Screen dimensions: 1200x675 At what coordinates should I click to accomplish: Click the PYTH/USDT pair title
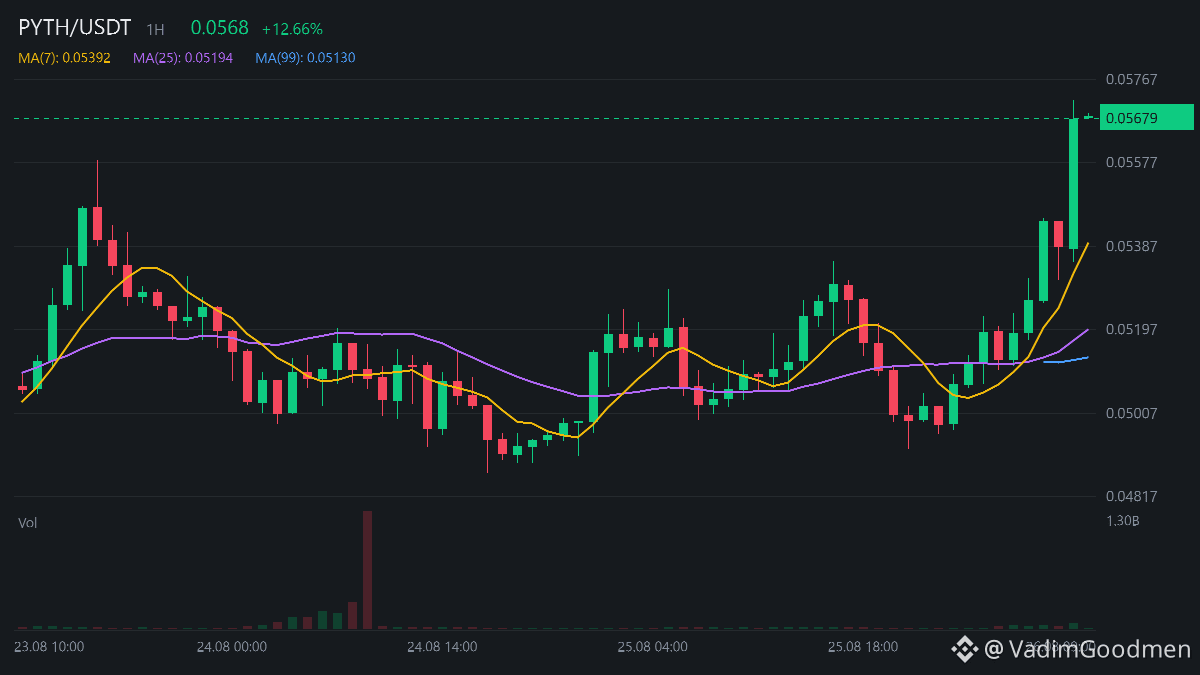75,28
